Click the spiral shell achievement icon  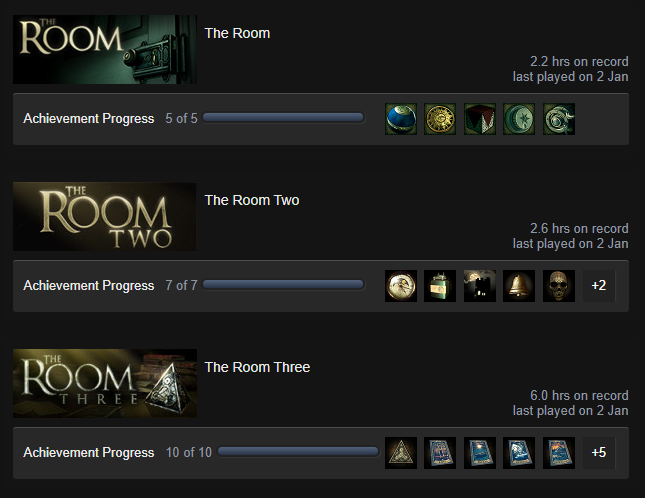coord(559,119)
